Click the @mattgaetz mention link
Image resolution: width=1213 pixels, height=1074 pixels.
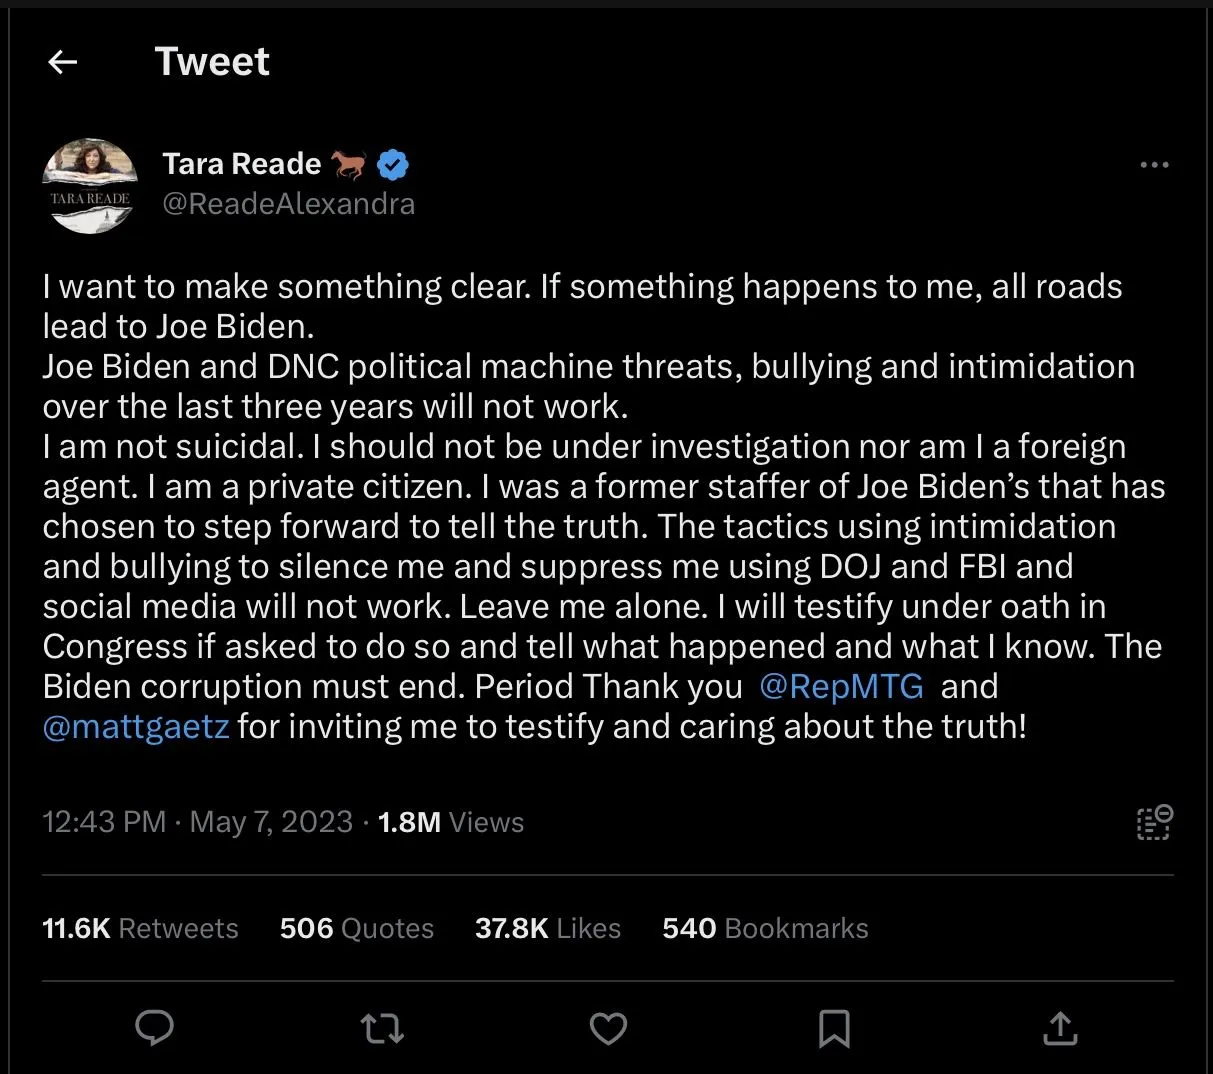136,727
